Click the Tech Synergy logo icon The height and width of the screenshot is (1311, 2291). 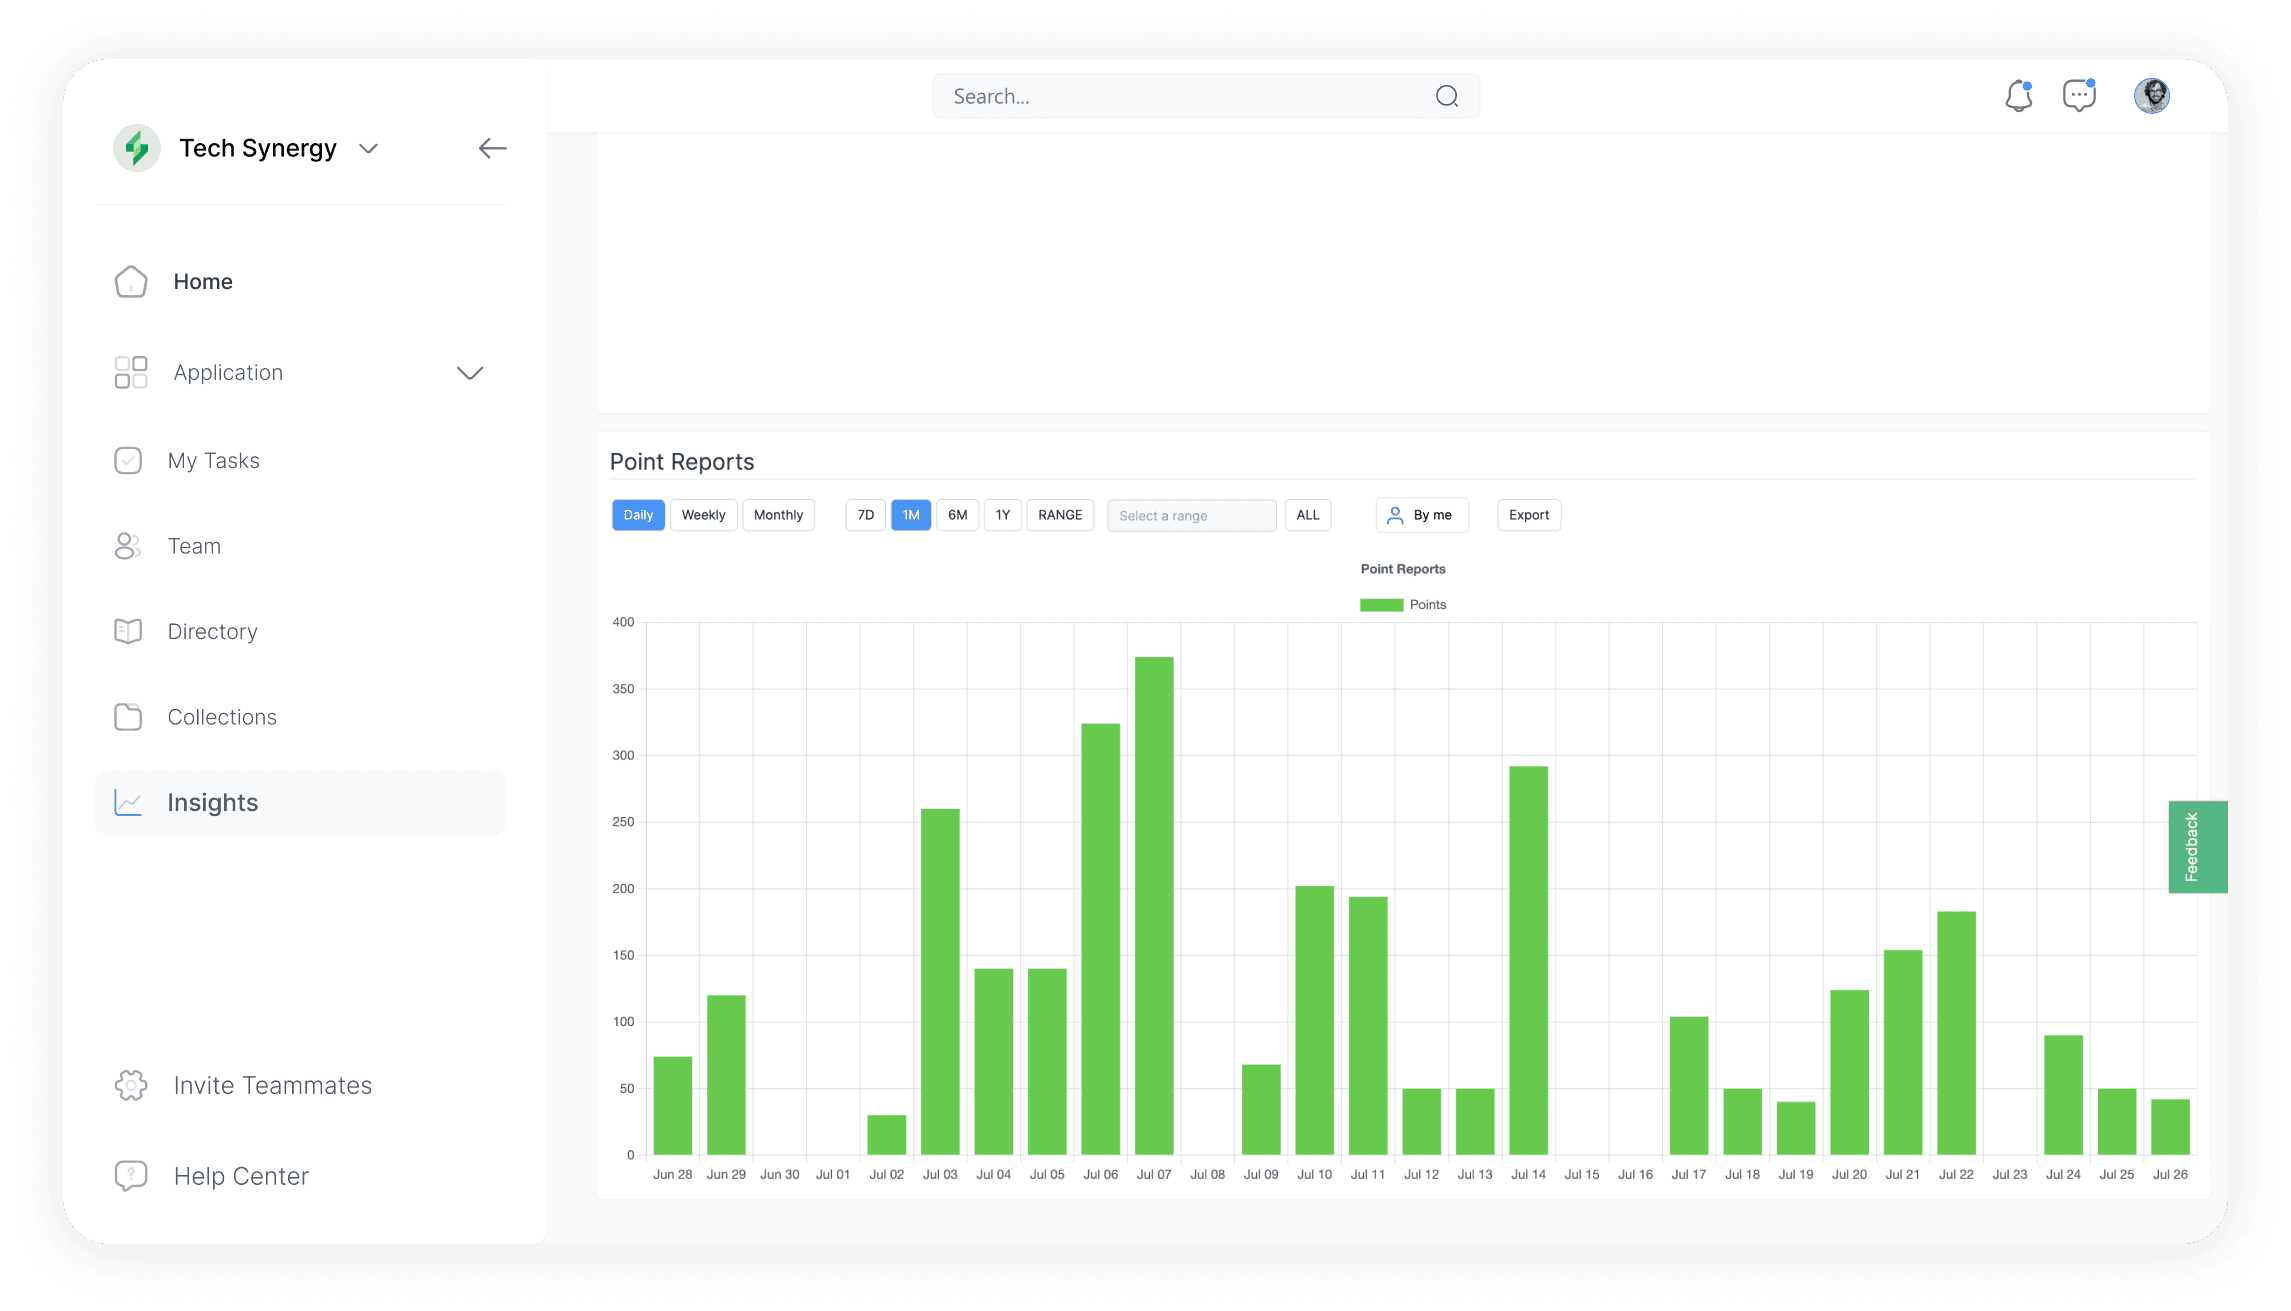[137, 149]
